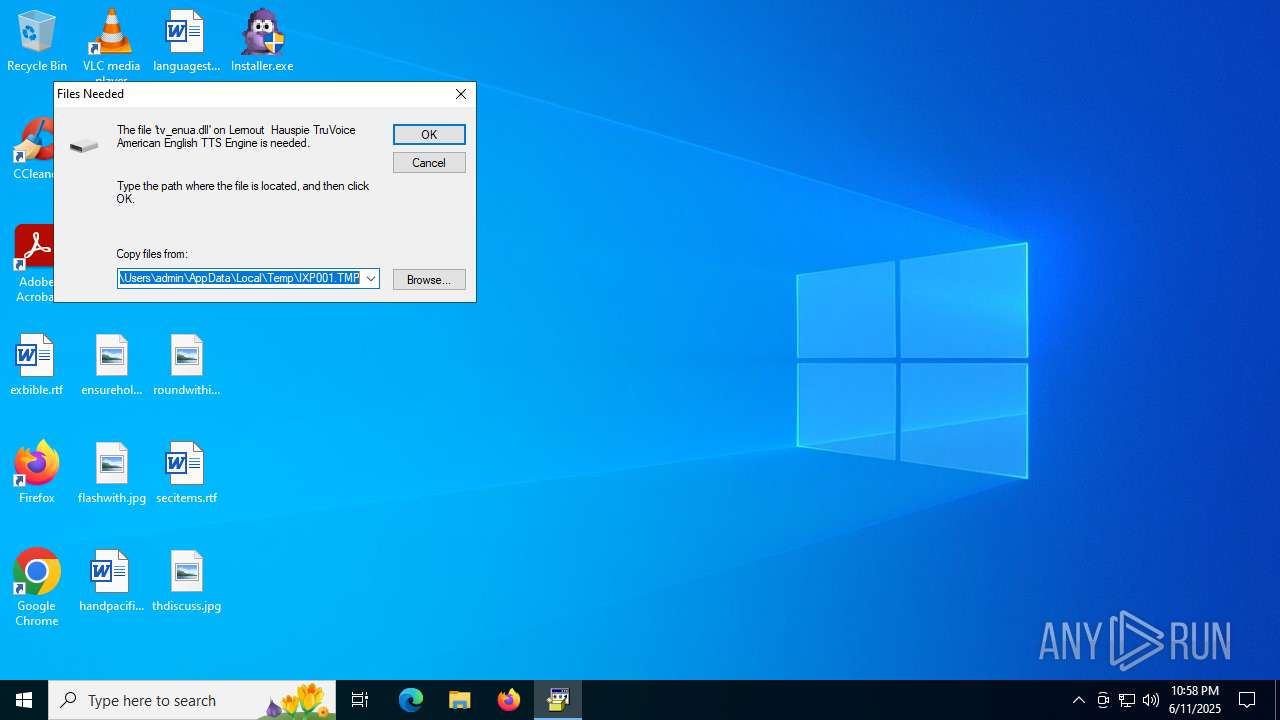Close the Files Needed dialog

point(461,94)
